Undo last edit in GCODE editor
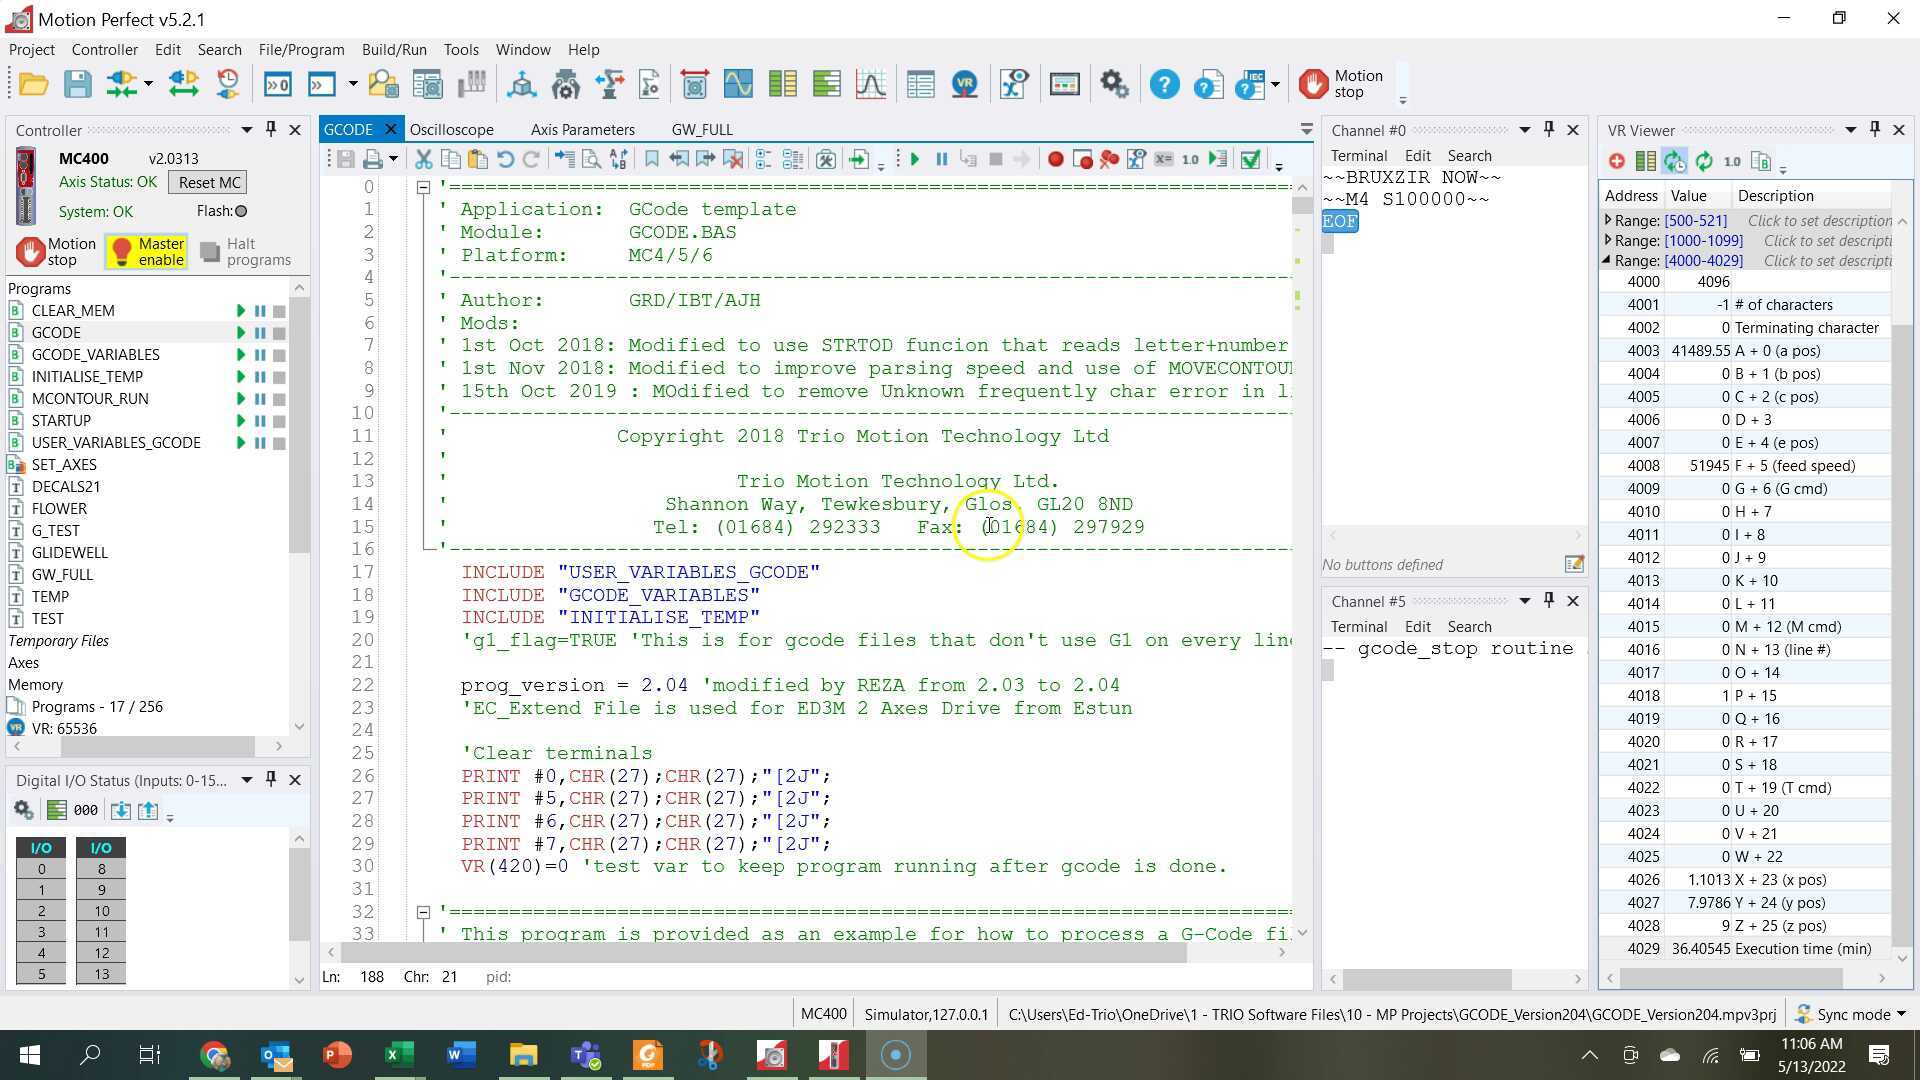The width and height of the screenshot is (1920, 1080). pyautogui.click(x=505, y=159)
